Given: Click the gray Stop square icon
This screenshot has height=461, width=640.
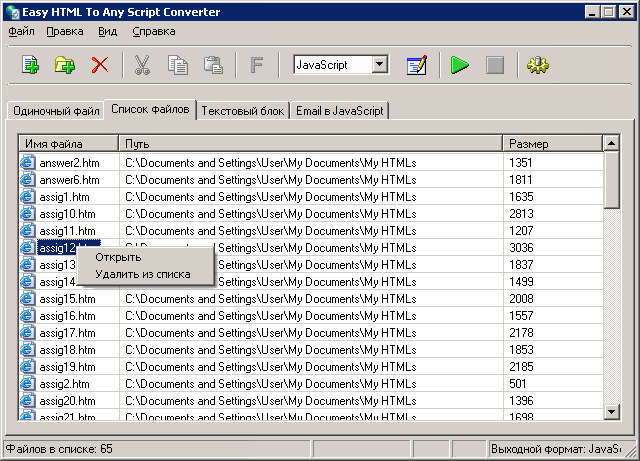Looking at the screenshot, I should coord(495,65).
